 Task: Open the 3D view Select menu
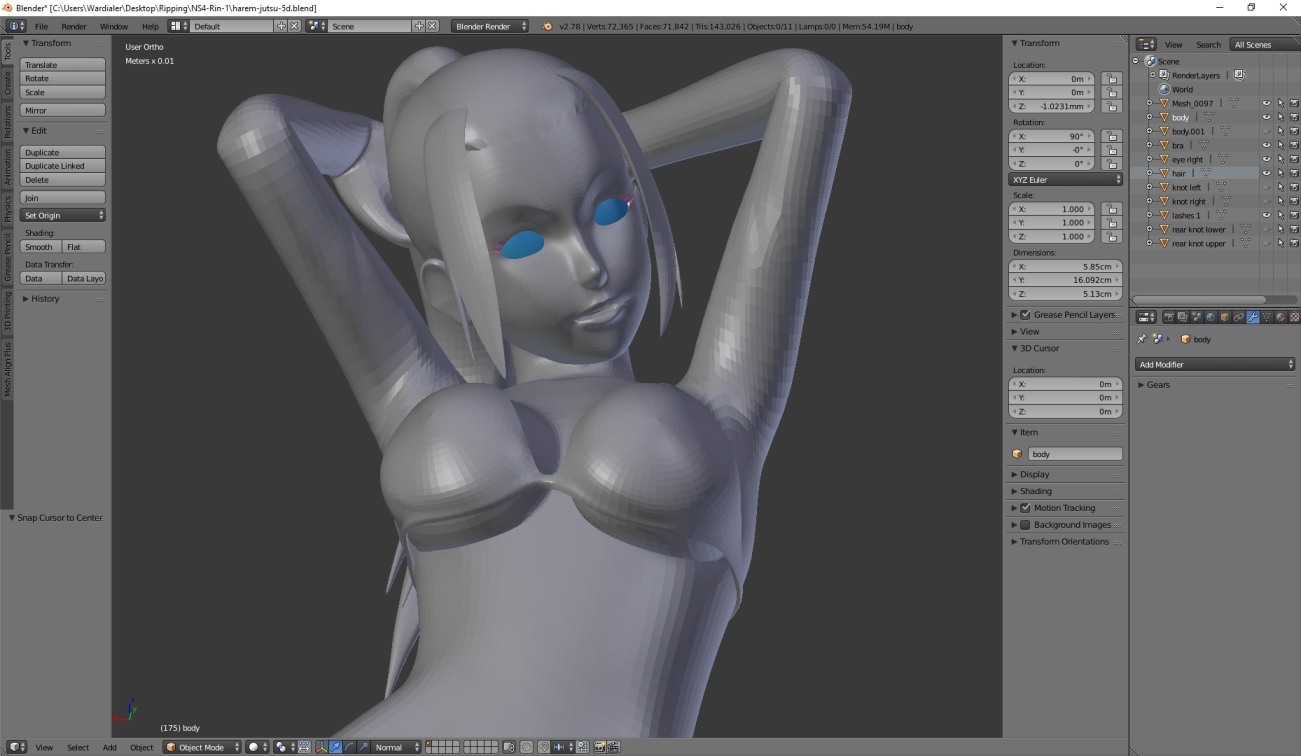click(78, 747)
